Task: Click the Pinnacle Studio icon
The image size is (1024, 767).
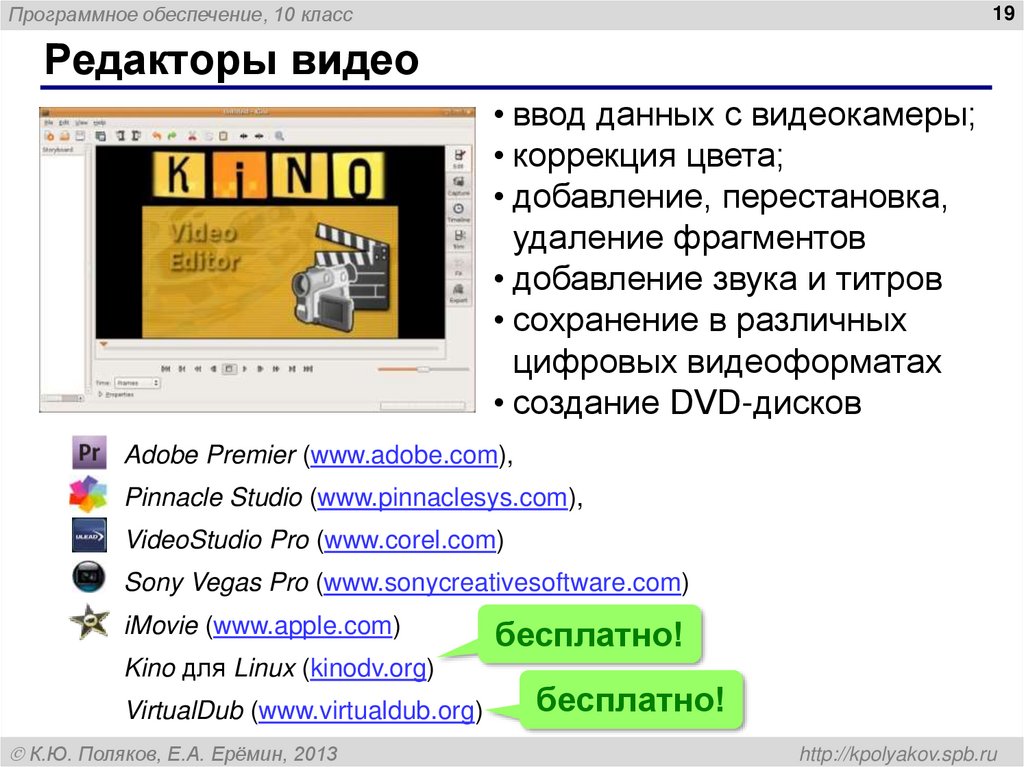Action: coord(88,496)
